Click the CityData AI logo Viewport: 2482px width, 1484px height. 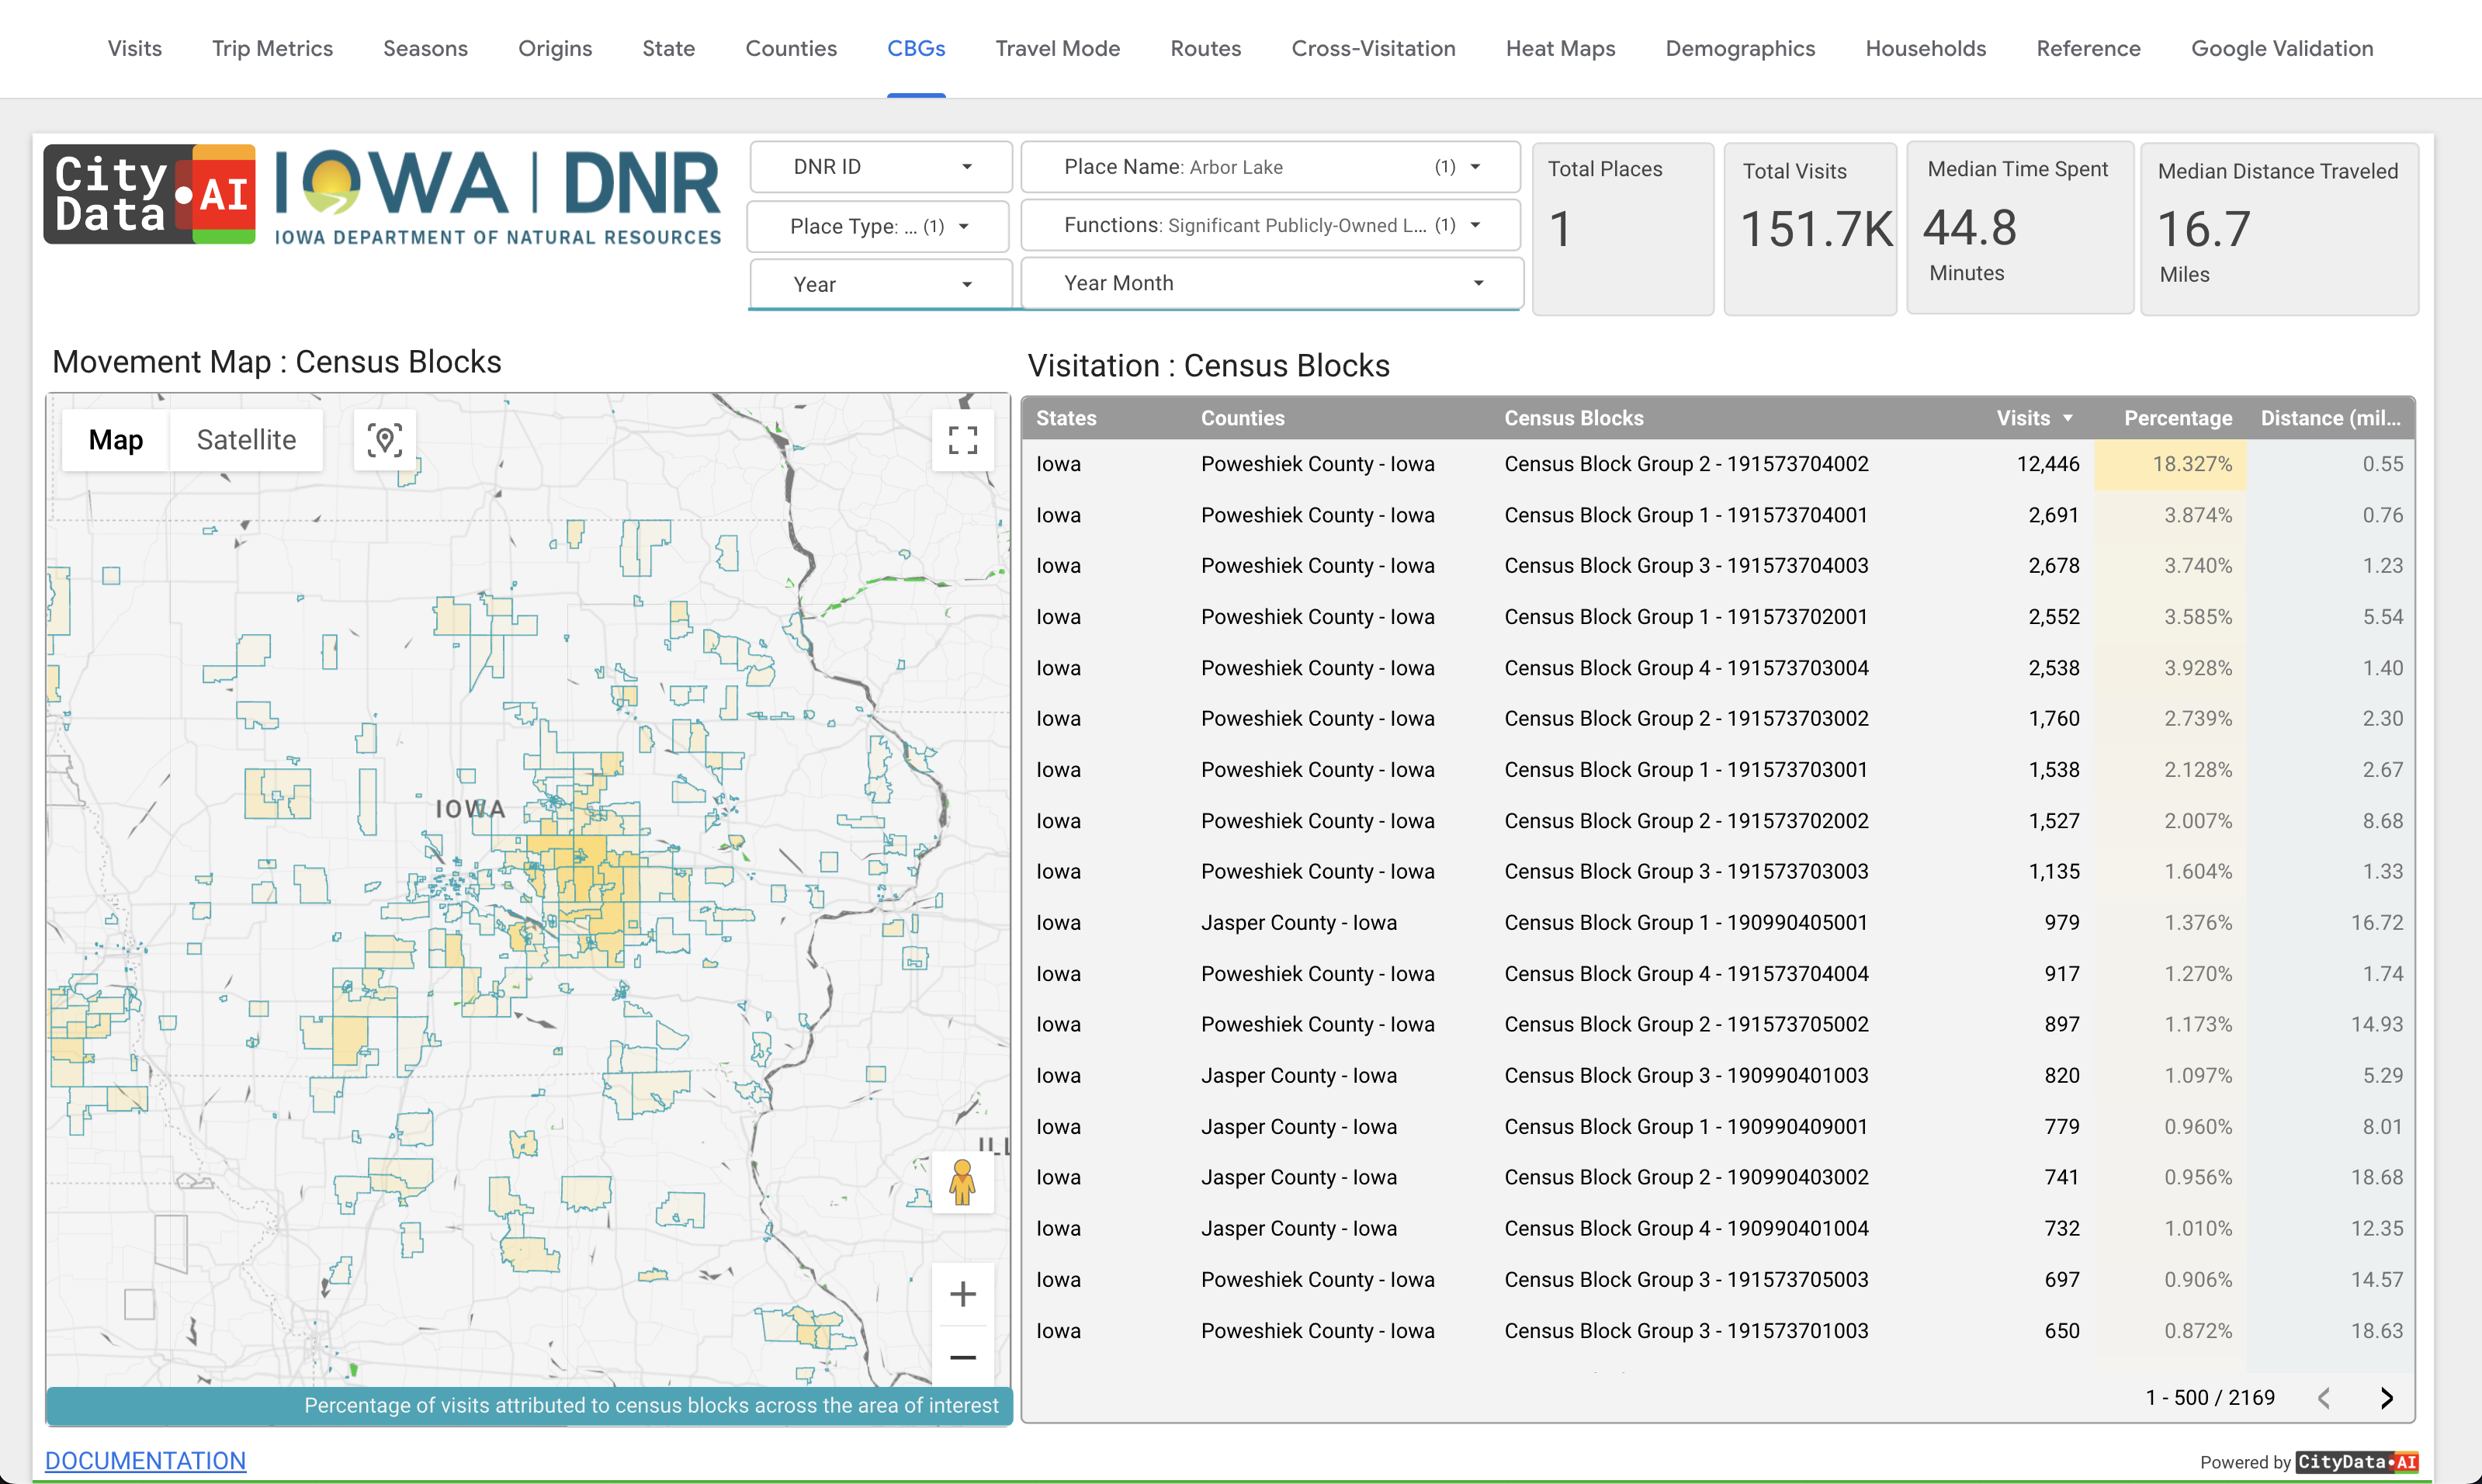149,194
